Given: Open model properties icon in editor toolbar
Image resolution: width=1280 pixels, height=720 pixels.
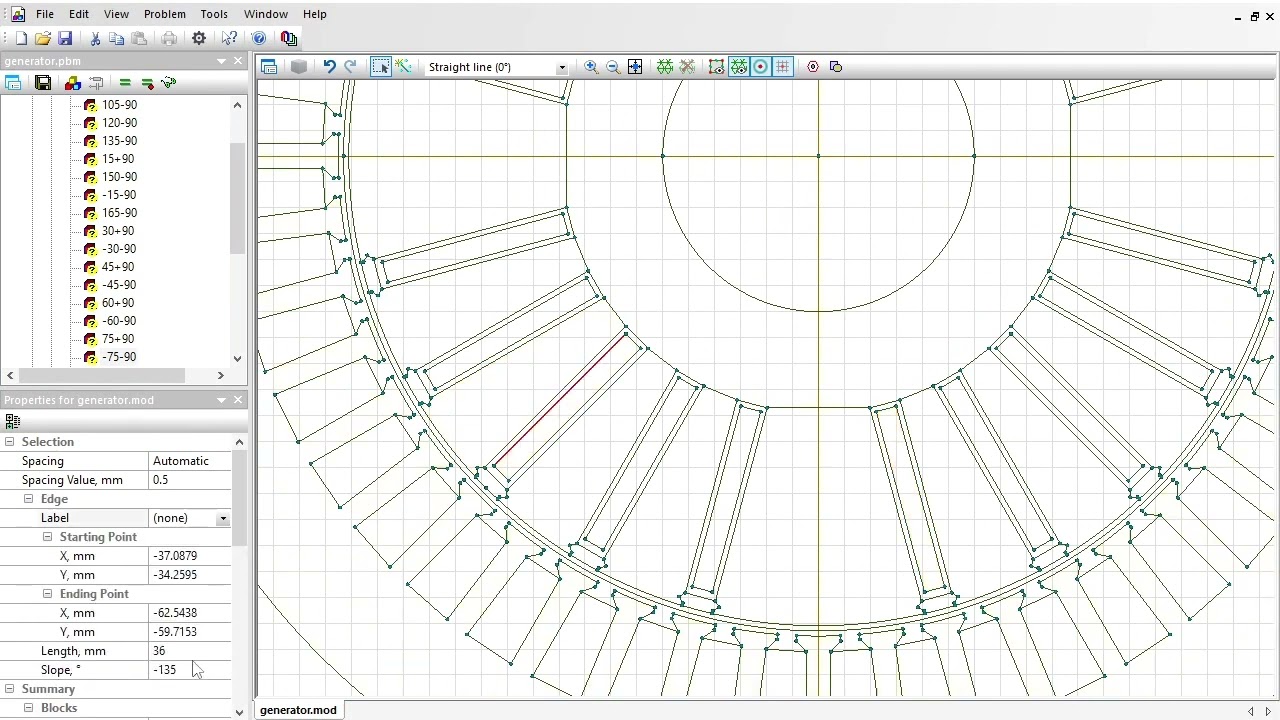Looking at the screenshot, I should [269, 67].
